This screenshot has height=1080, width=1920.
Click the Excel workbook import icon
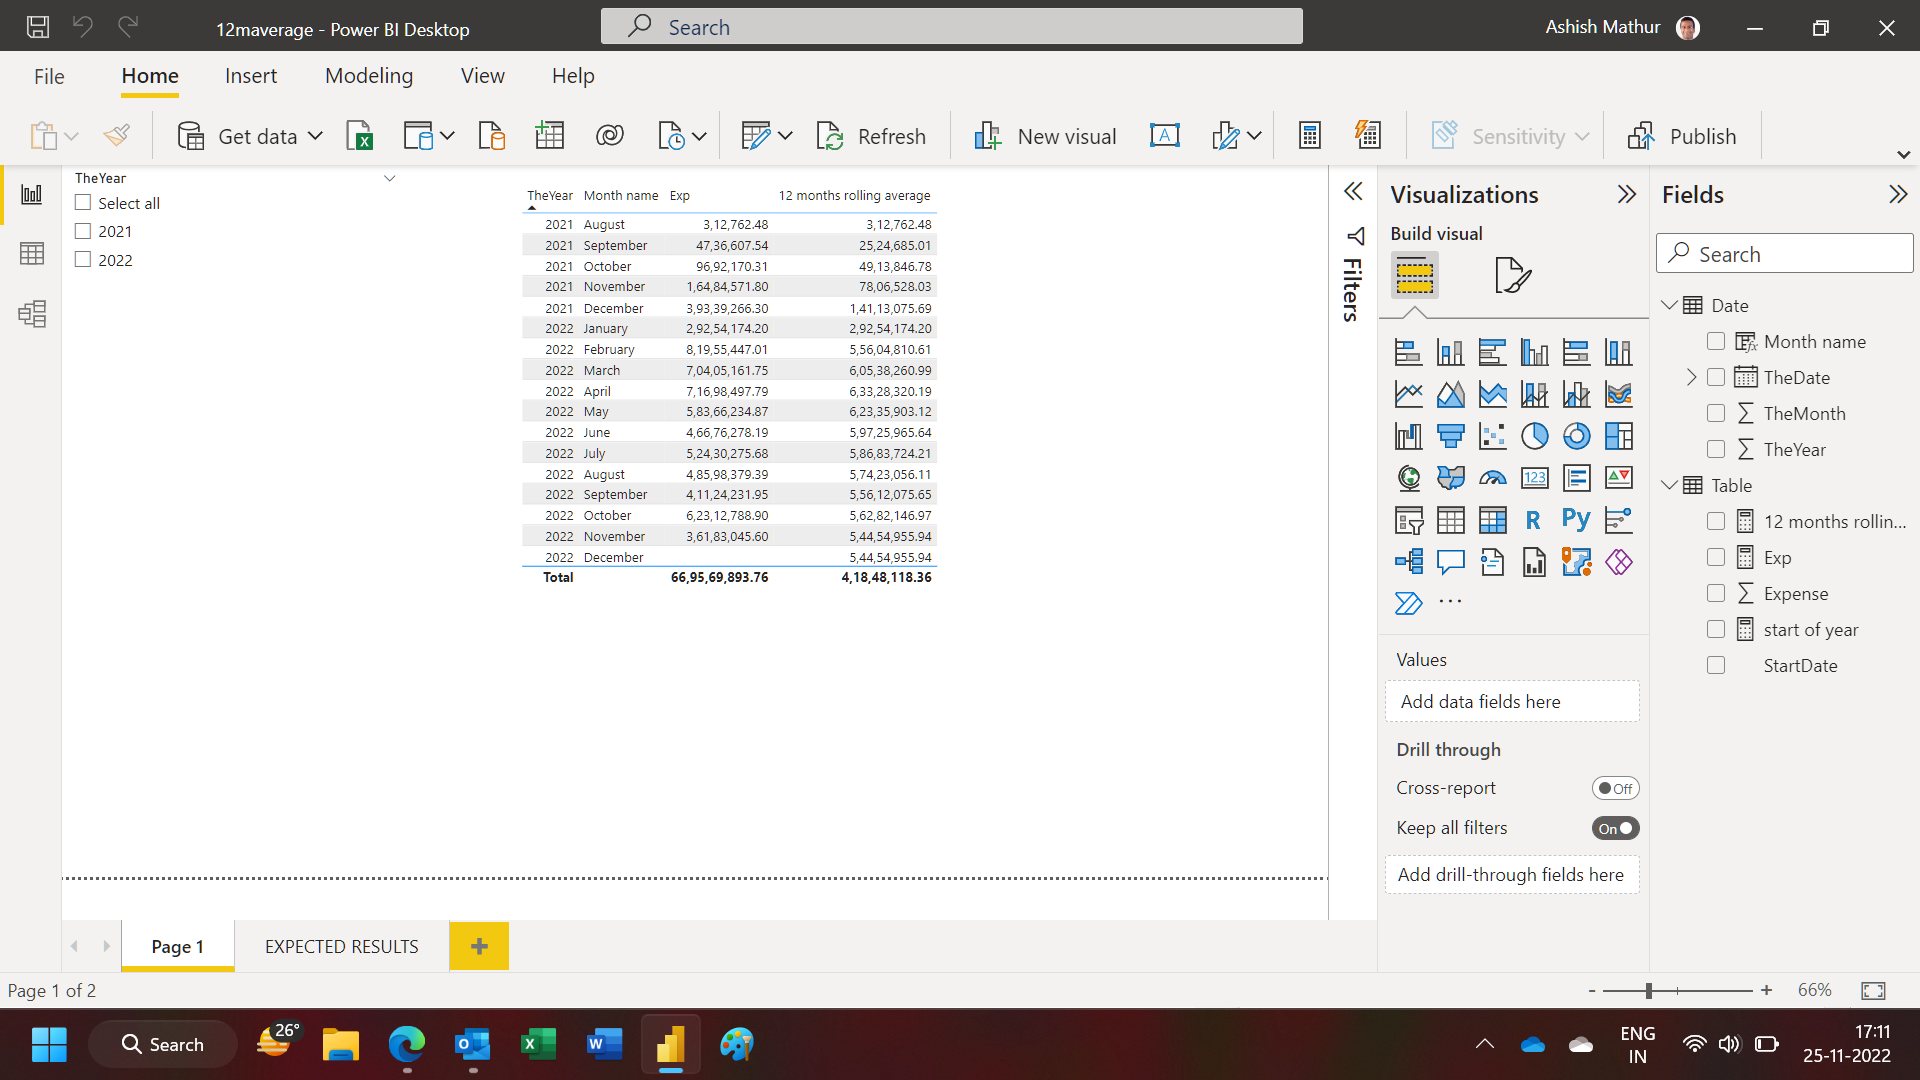coord(359,136)
